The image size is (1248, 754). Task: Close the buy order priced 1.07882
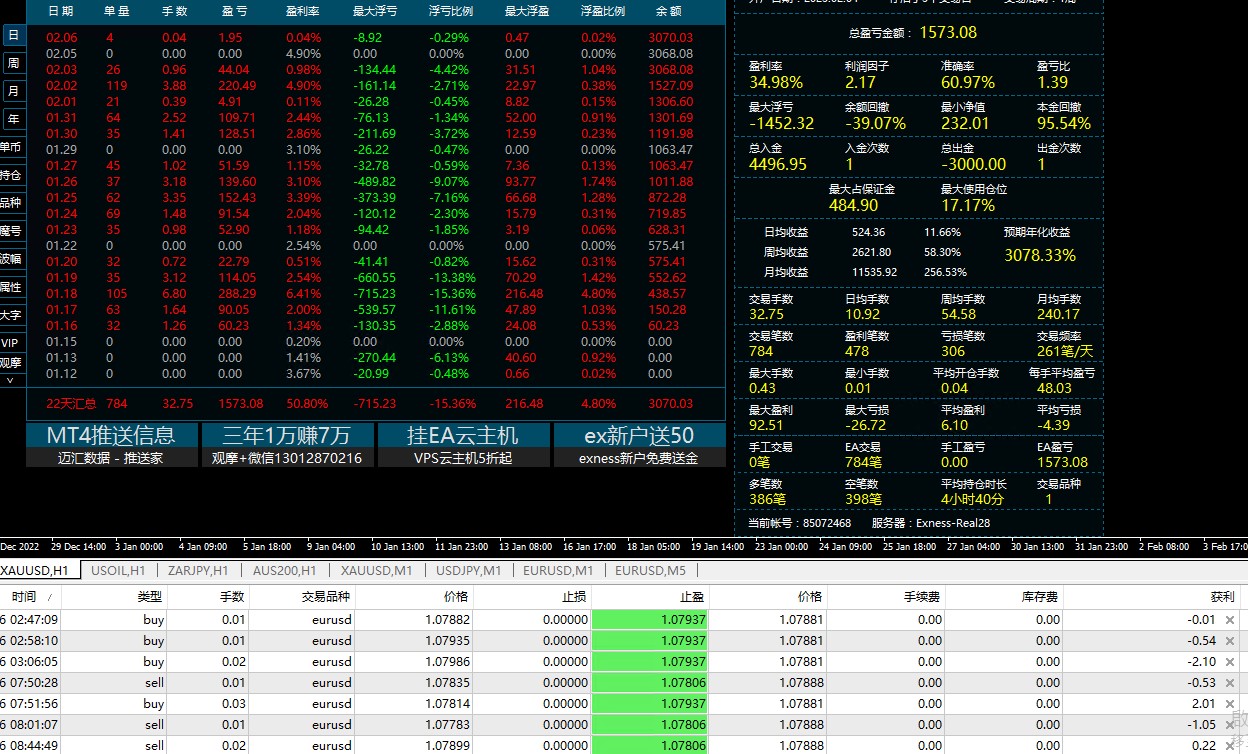[x=1230, y=620]
